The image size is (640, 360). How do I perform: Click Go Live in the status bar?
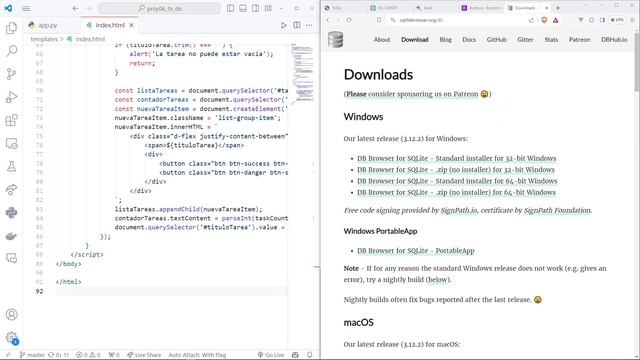tap(271, 355)
